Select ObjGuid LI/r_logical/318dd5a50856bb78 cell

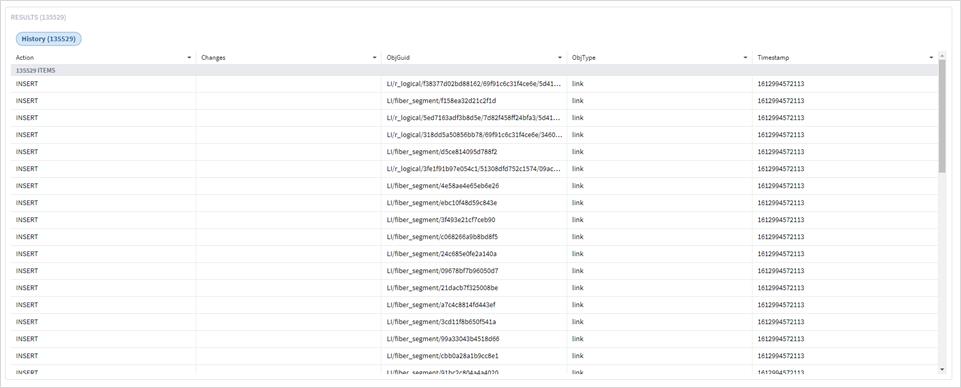pyautogui.click(x=474, y=135)
